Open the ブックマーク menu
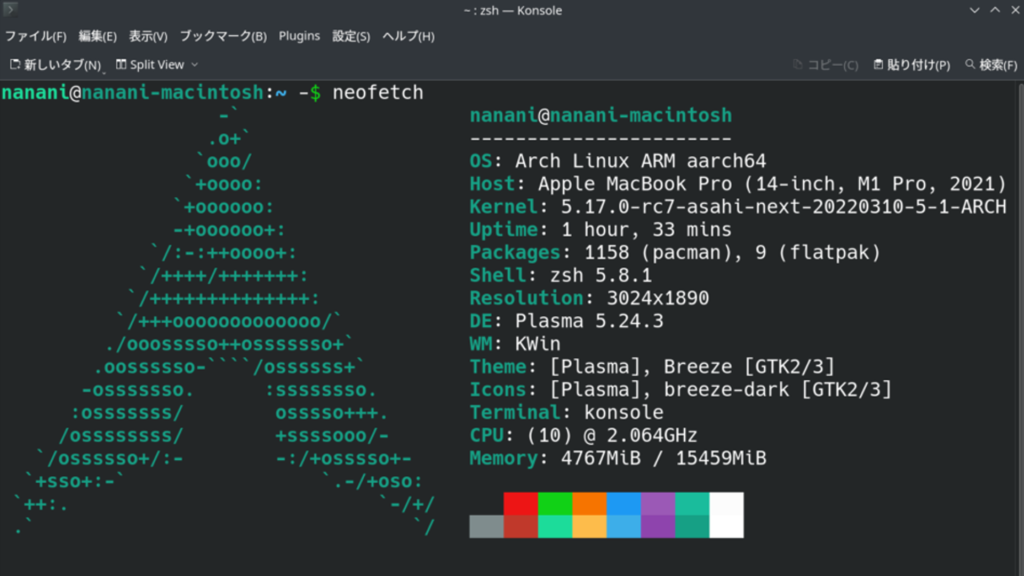Image resolution: width=1024 pixels, height=576 pixels. tap(222, 35)
